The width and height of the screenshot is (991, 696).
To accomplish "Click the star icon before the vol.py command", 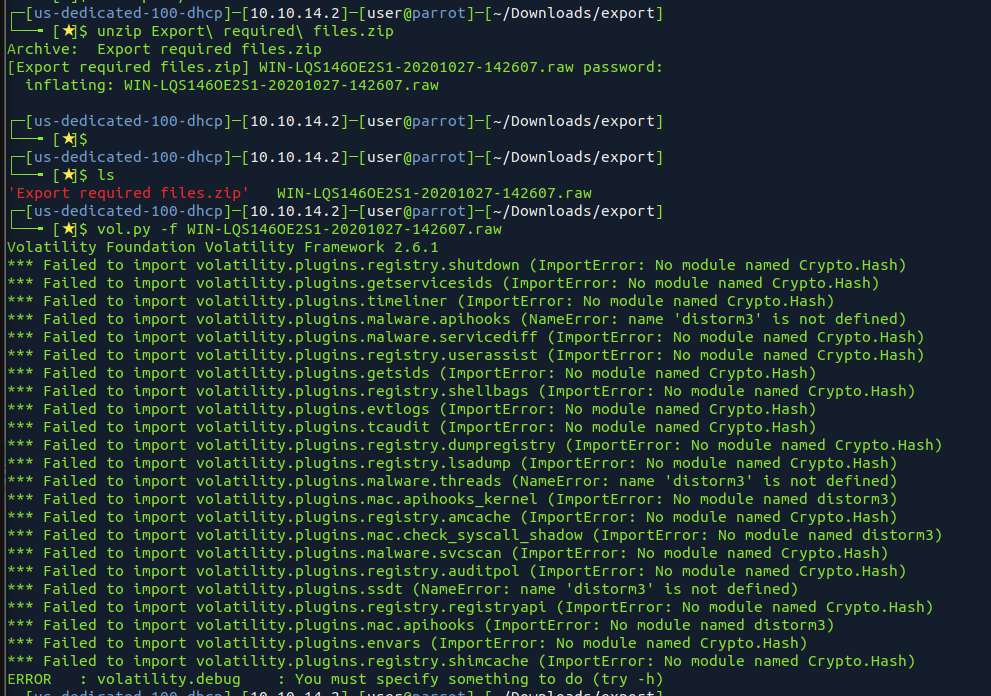I will coord(69,229).
